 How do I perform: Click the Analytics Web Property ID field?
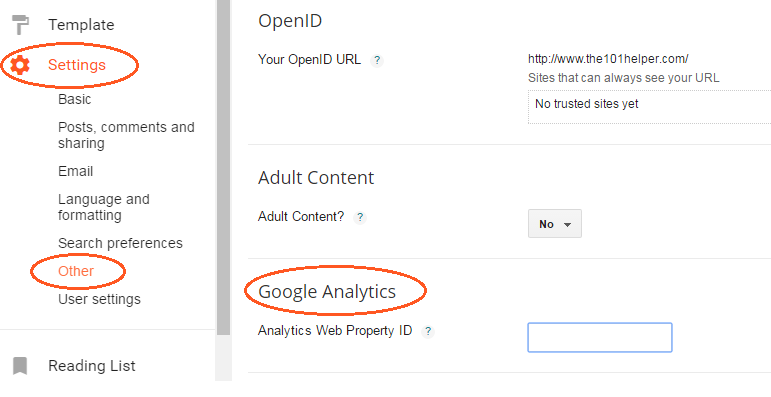click(x=600, y=337)
